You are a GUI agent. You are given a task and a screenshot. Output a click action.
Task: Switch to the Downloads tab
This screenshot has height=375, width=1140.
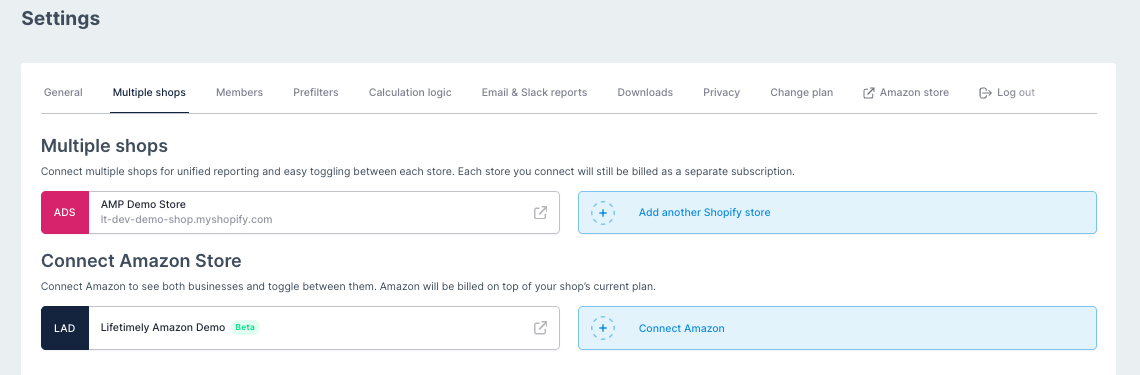click(x=645, y=92)
